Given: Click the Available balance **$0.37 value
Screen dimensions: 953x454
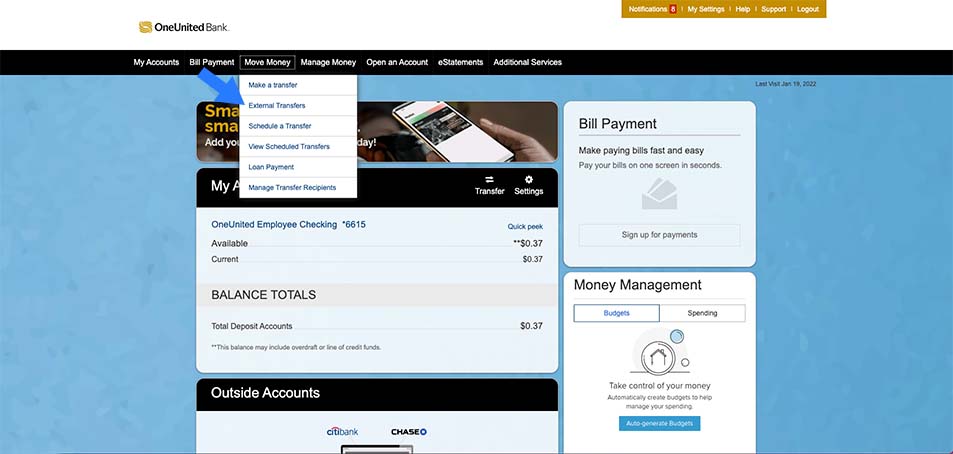Looking at the screenshot, I should point(528,243).
